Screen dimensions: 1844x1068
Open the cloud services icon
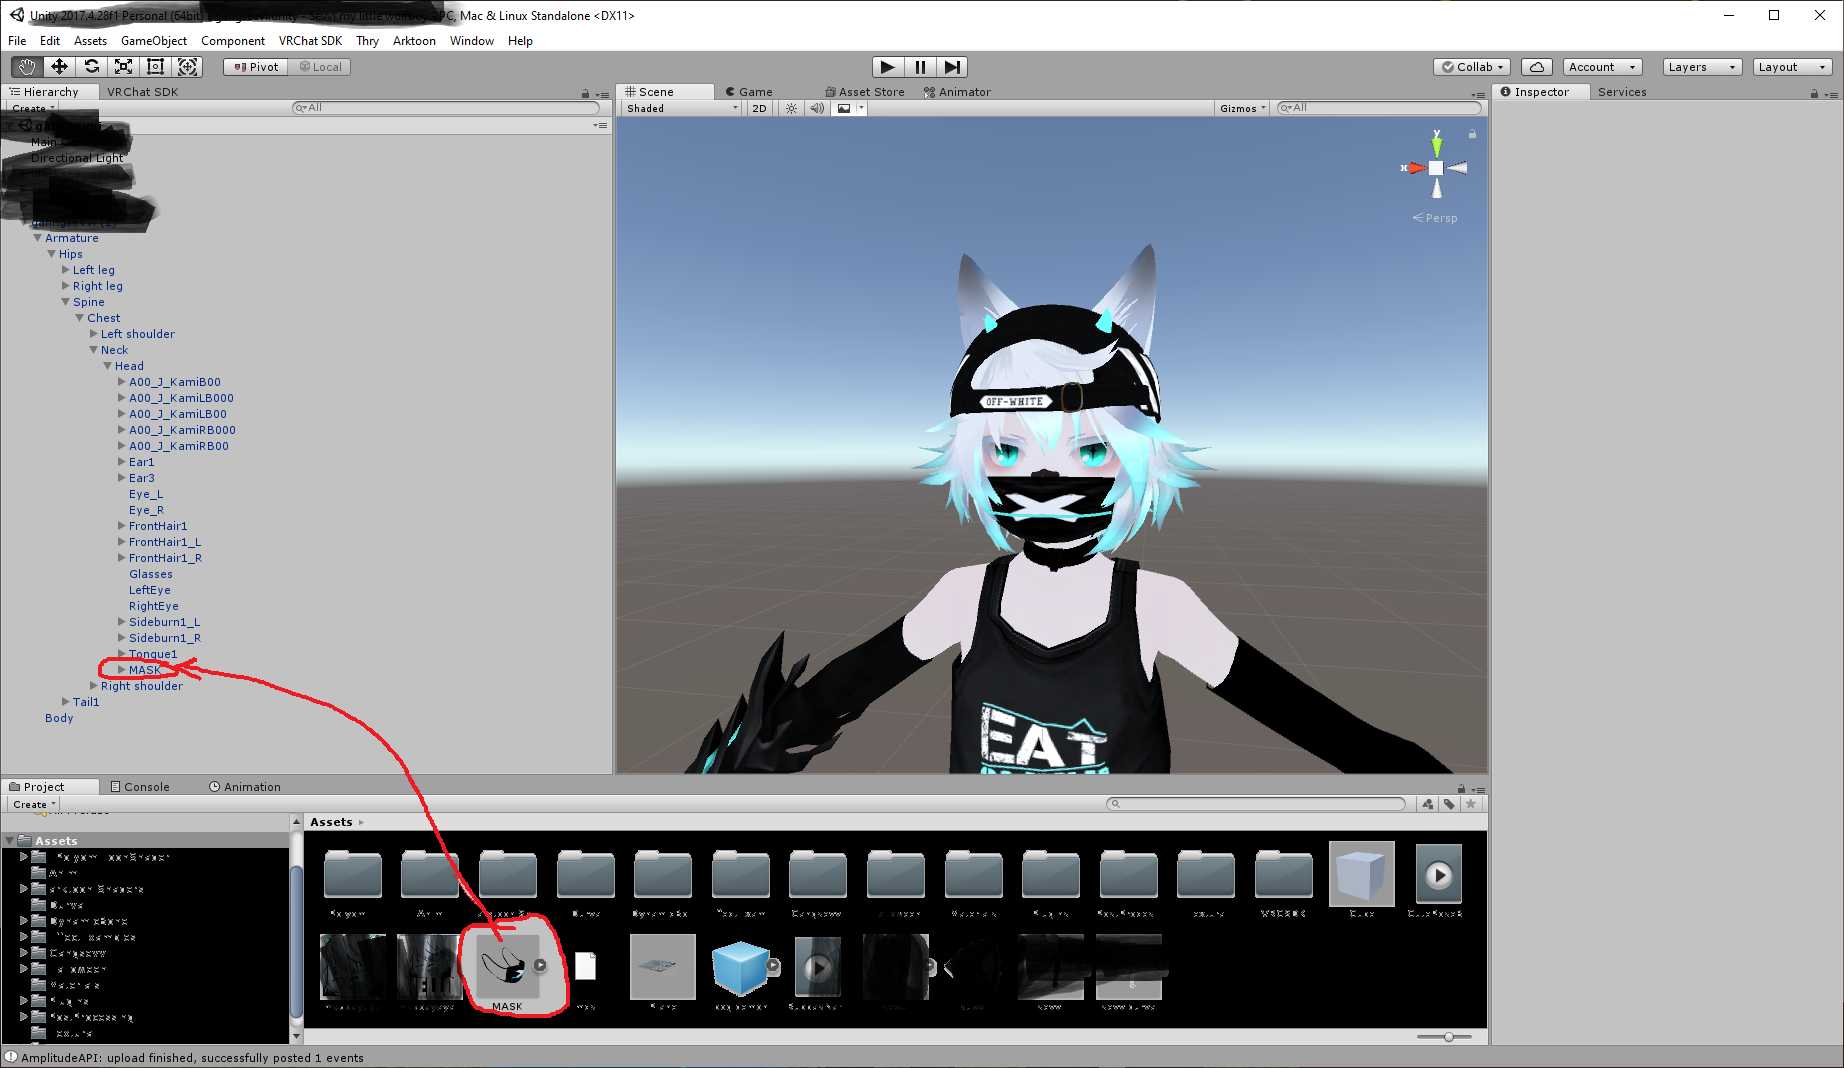click(x=1536, y=67)
